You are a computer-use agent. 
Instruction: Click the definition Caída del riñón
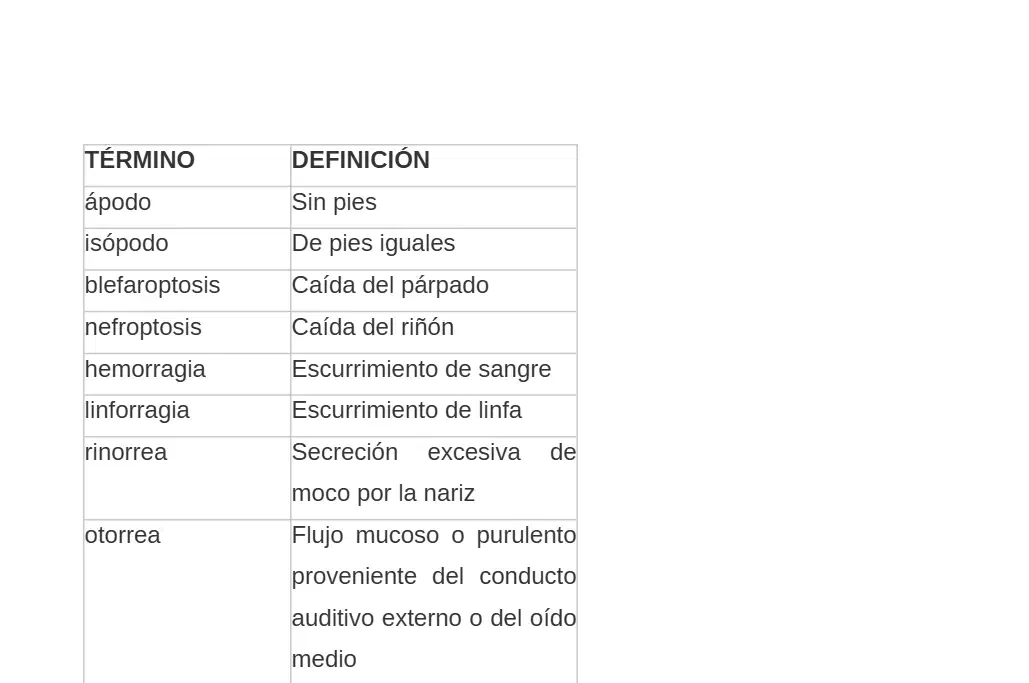coord(373,327)
